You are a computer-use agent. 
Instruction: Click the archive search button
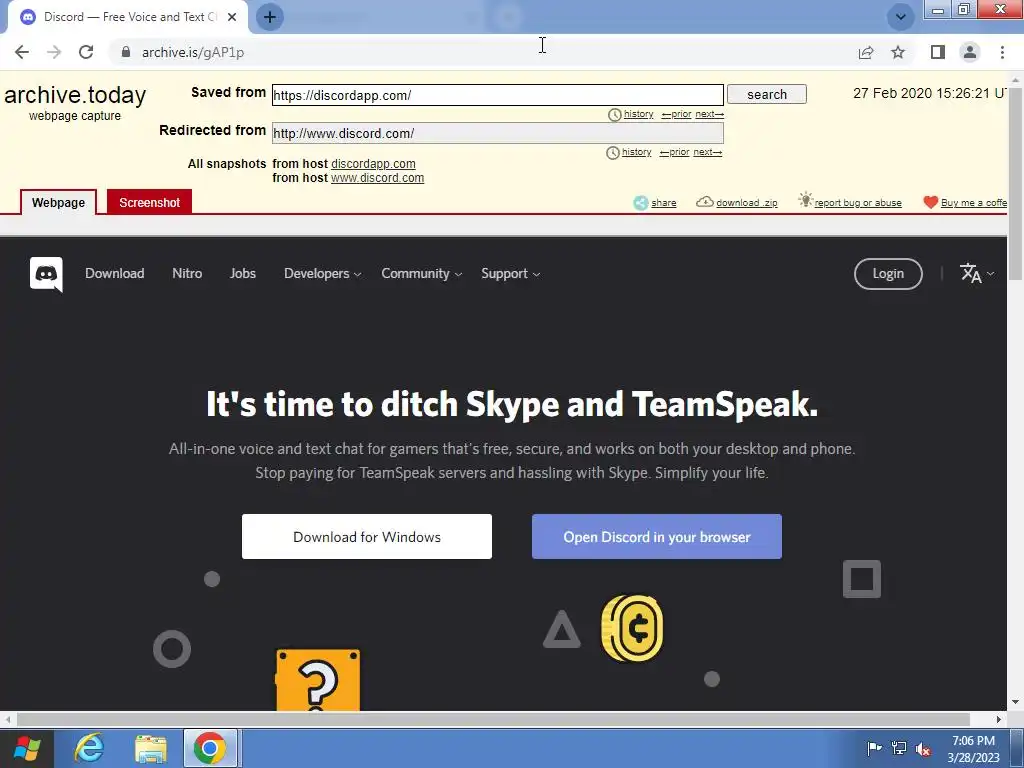[x=767, y=94]
